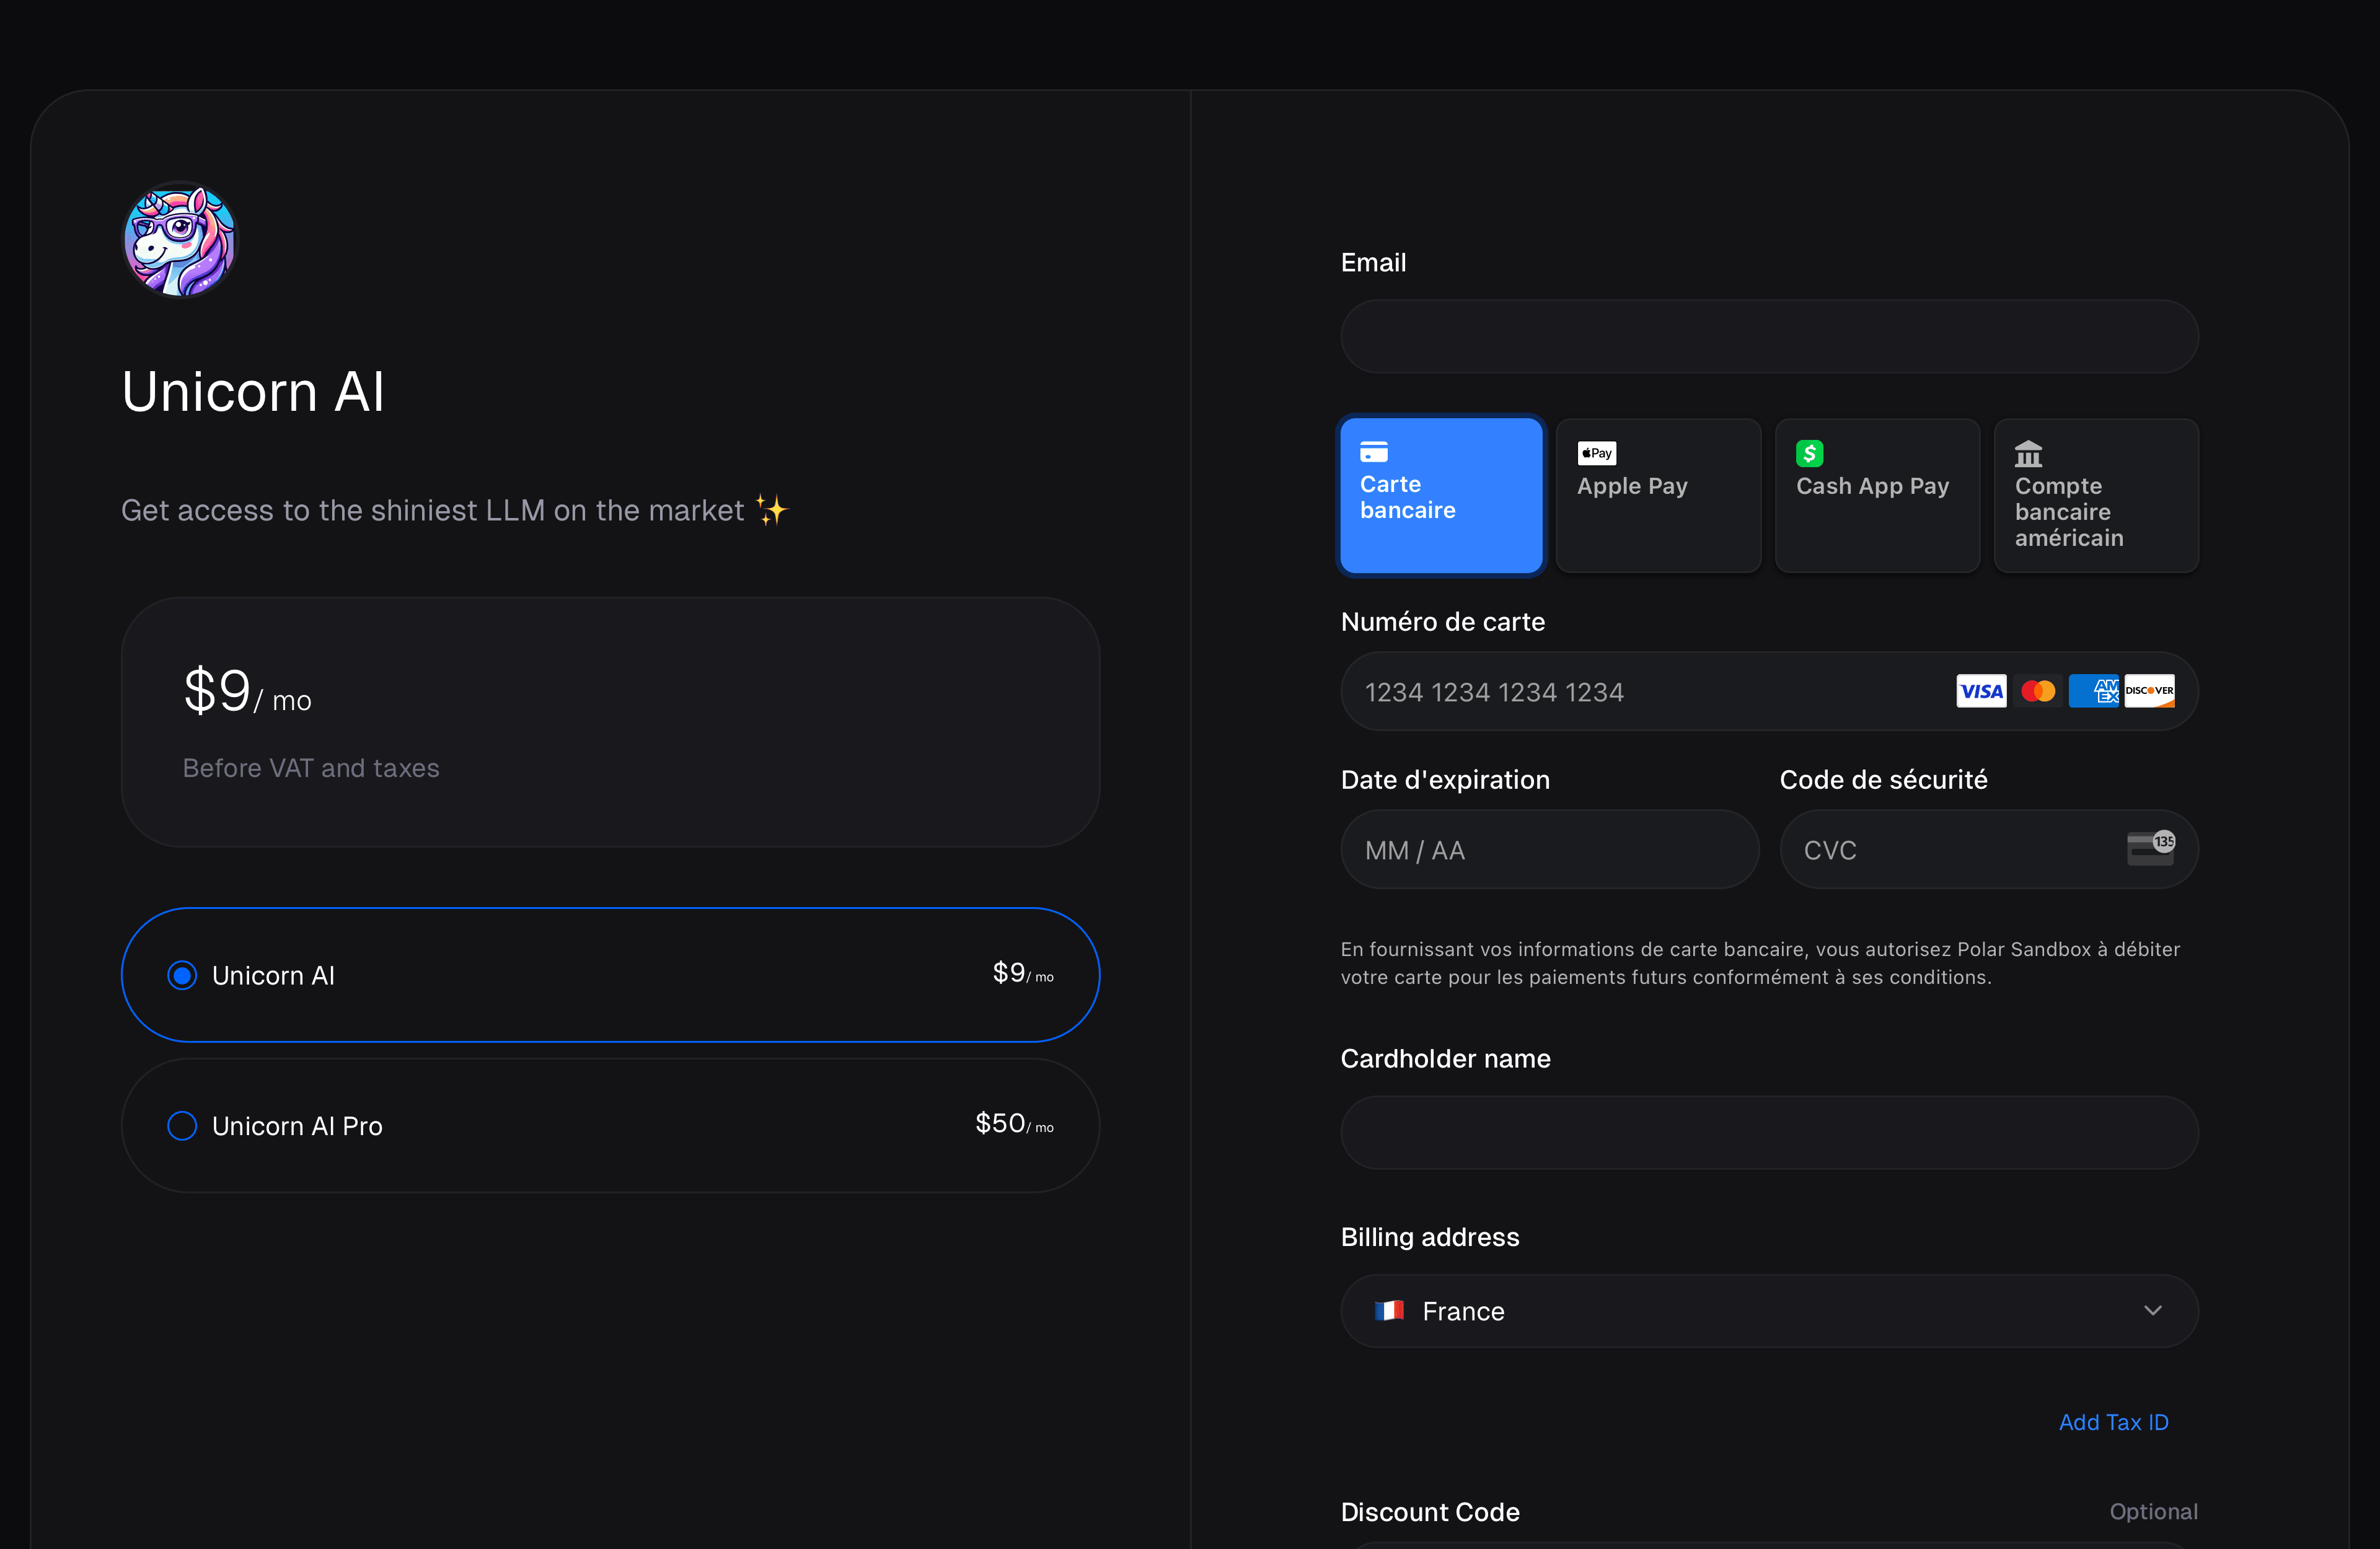Image resolution: width=2380 pixels, height=1549 pixels.
Task: Click the Unicorn AI logo avatar
Action: (180, 240)
